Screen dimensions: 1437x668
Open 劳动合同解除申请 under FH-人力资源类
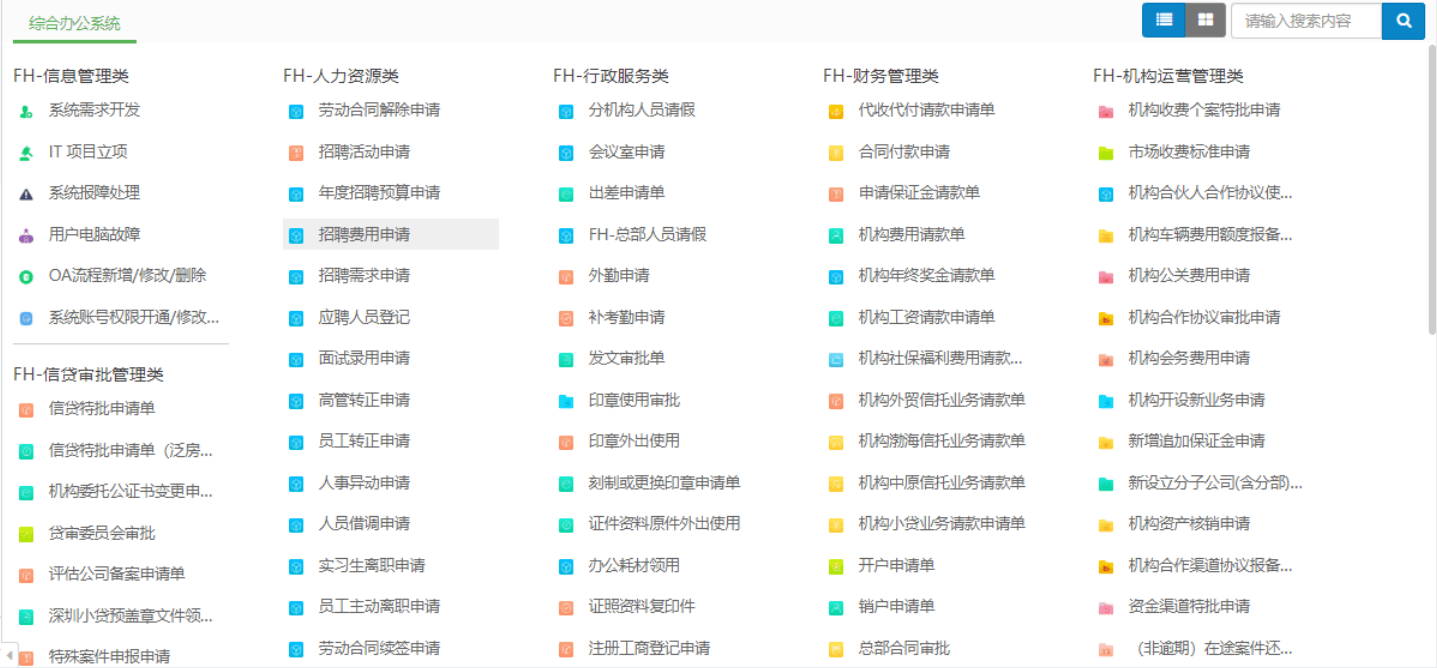pos(369,111)
